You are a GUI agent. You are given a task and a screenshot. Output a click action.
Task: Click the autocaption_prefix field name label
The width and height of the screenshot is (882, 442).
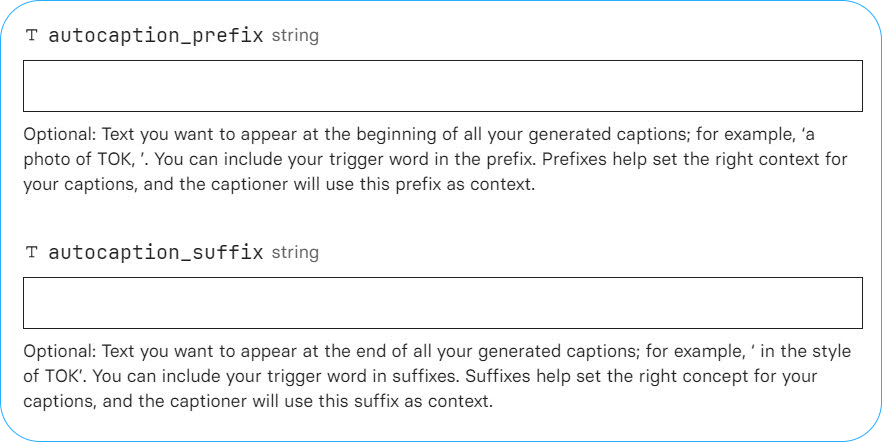pyautogui.click(x=156, y=36)
